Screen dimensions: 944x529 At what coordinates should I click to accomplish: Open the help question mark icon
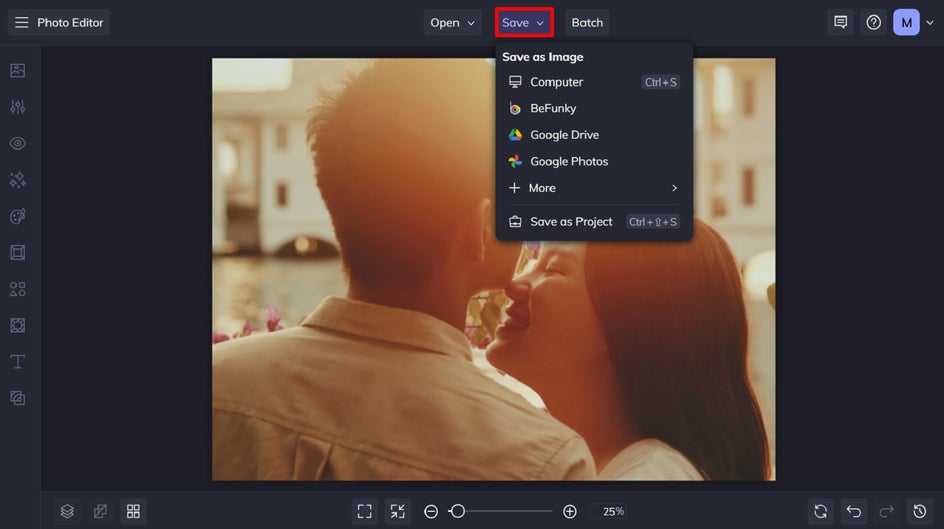point(873,22)
